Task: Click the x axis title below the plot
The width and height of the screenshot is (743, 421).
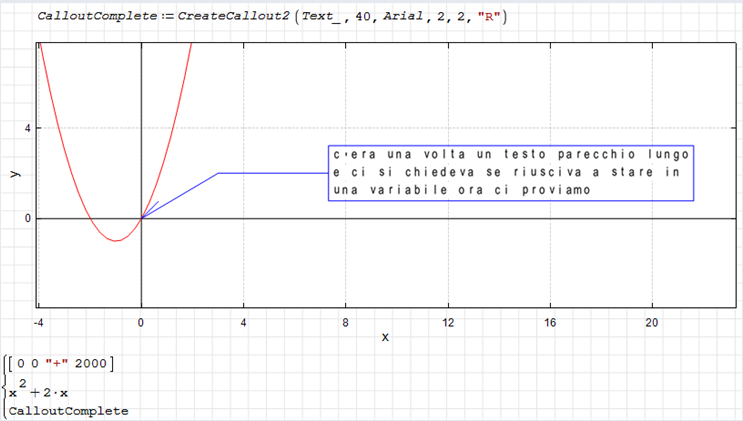Action: tap(385, 337)
